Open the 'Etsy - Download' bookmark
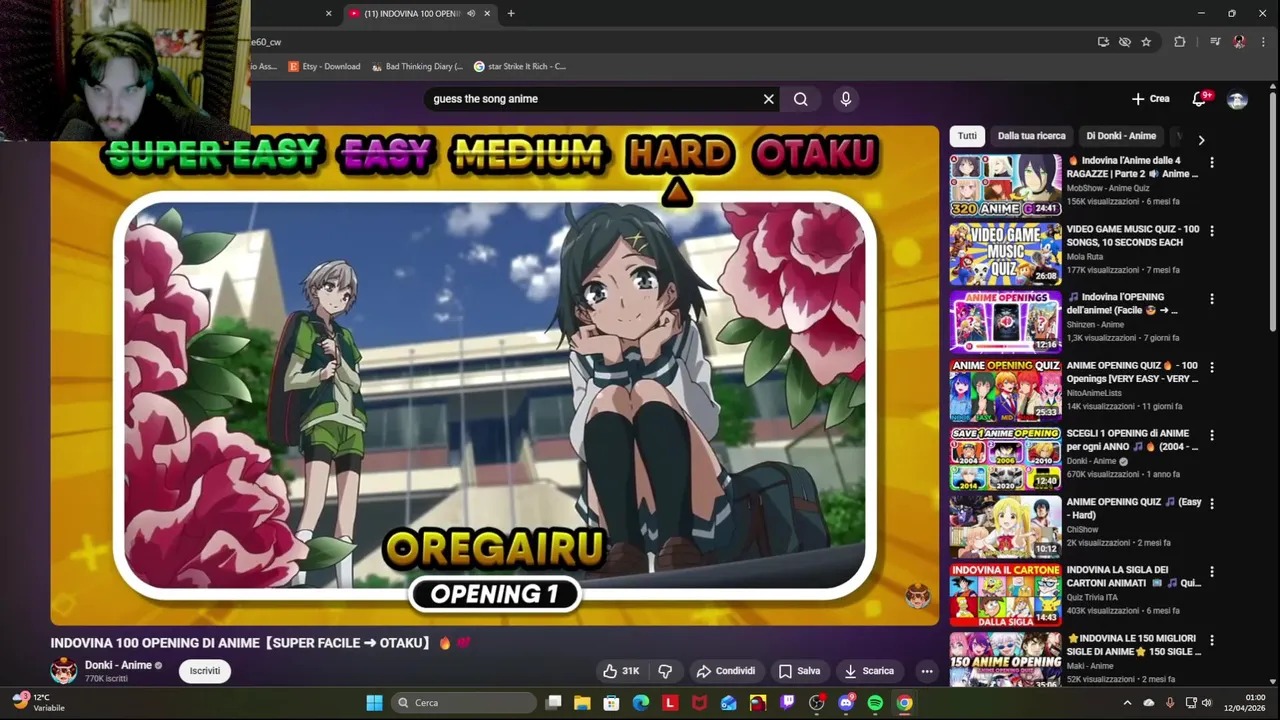Screen dimensions: 1280x720 click(324, 67)
